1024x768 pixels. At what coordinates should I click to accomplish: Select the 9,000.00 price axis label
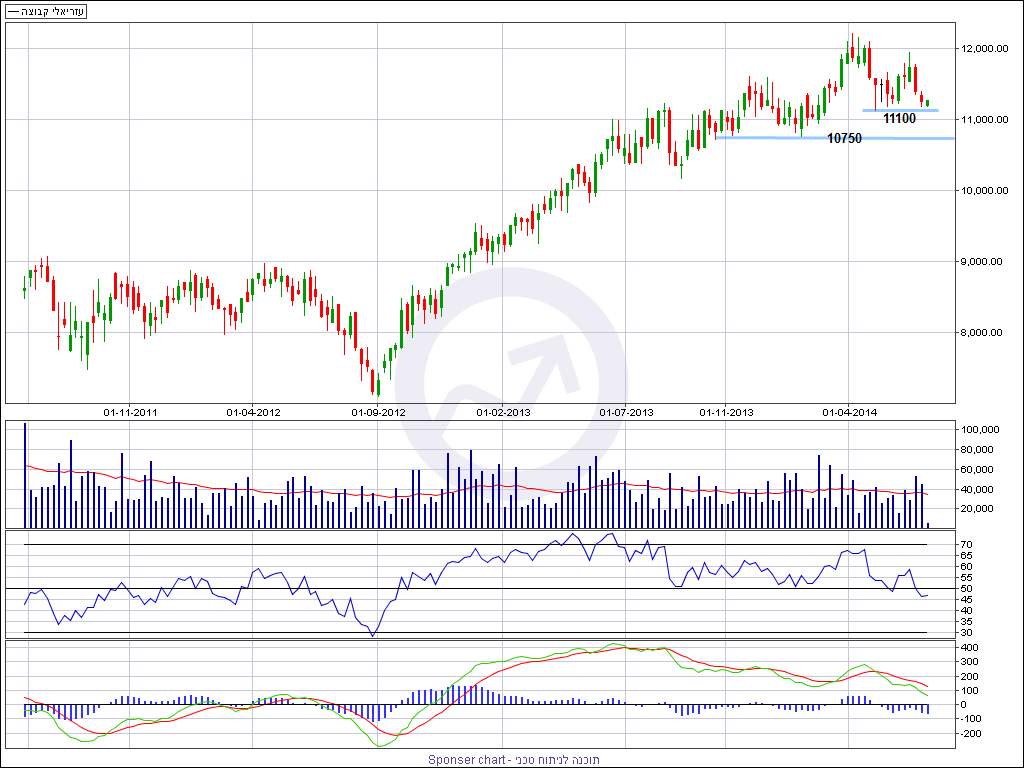[982, 262]
